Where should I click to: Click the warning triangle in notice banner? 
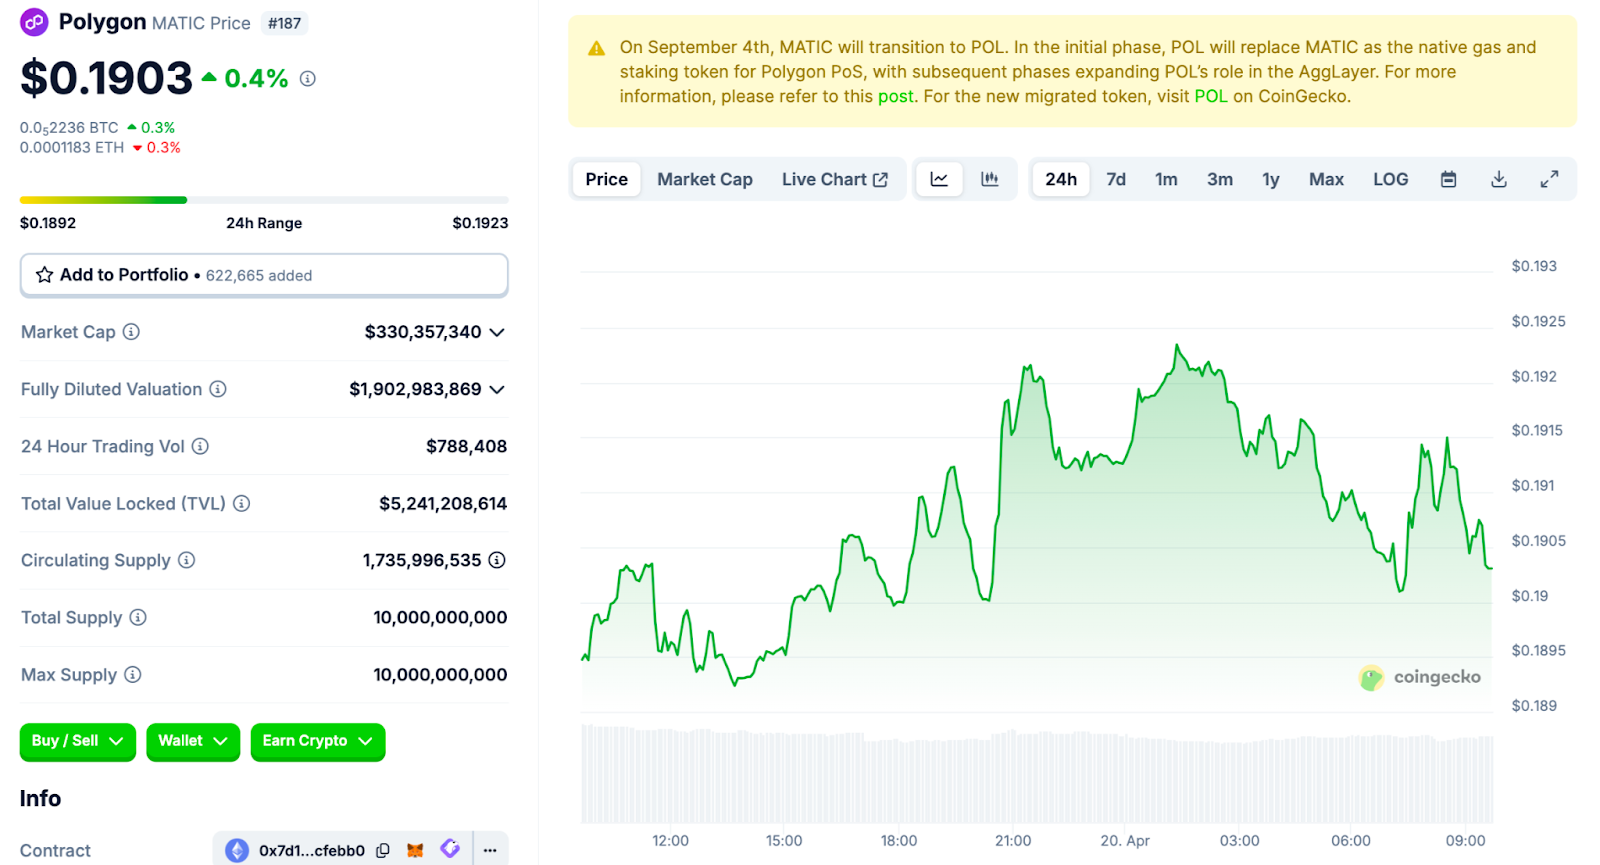(x=597, y=48)
